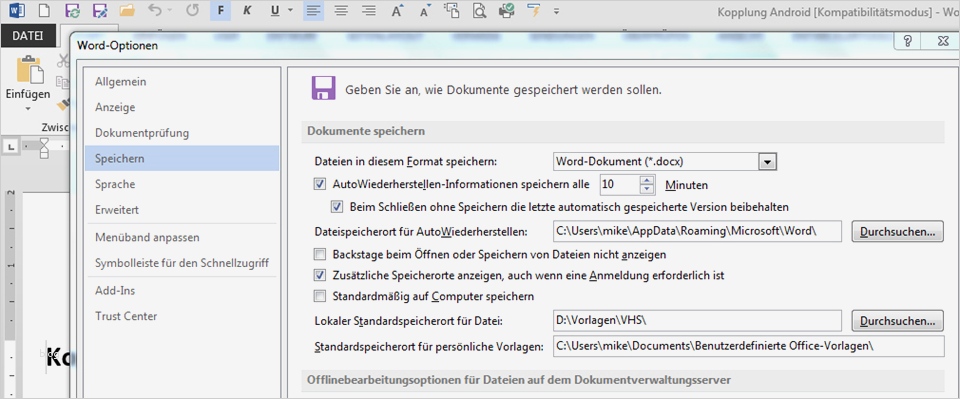Click the save icon with green arrows
This screenshot has height=399, width=960.
[x=72, y=10]
